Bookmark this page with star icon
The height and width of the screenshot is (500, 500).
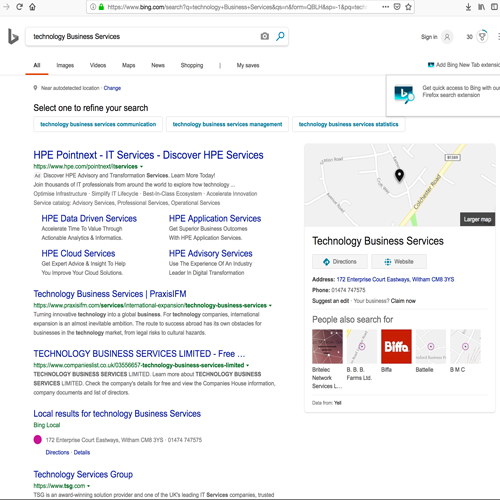tap(408, 7)
